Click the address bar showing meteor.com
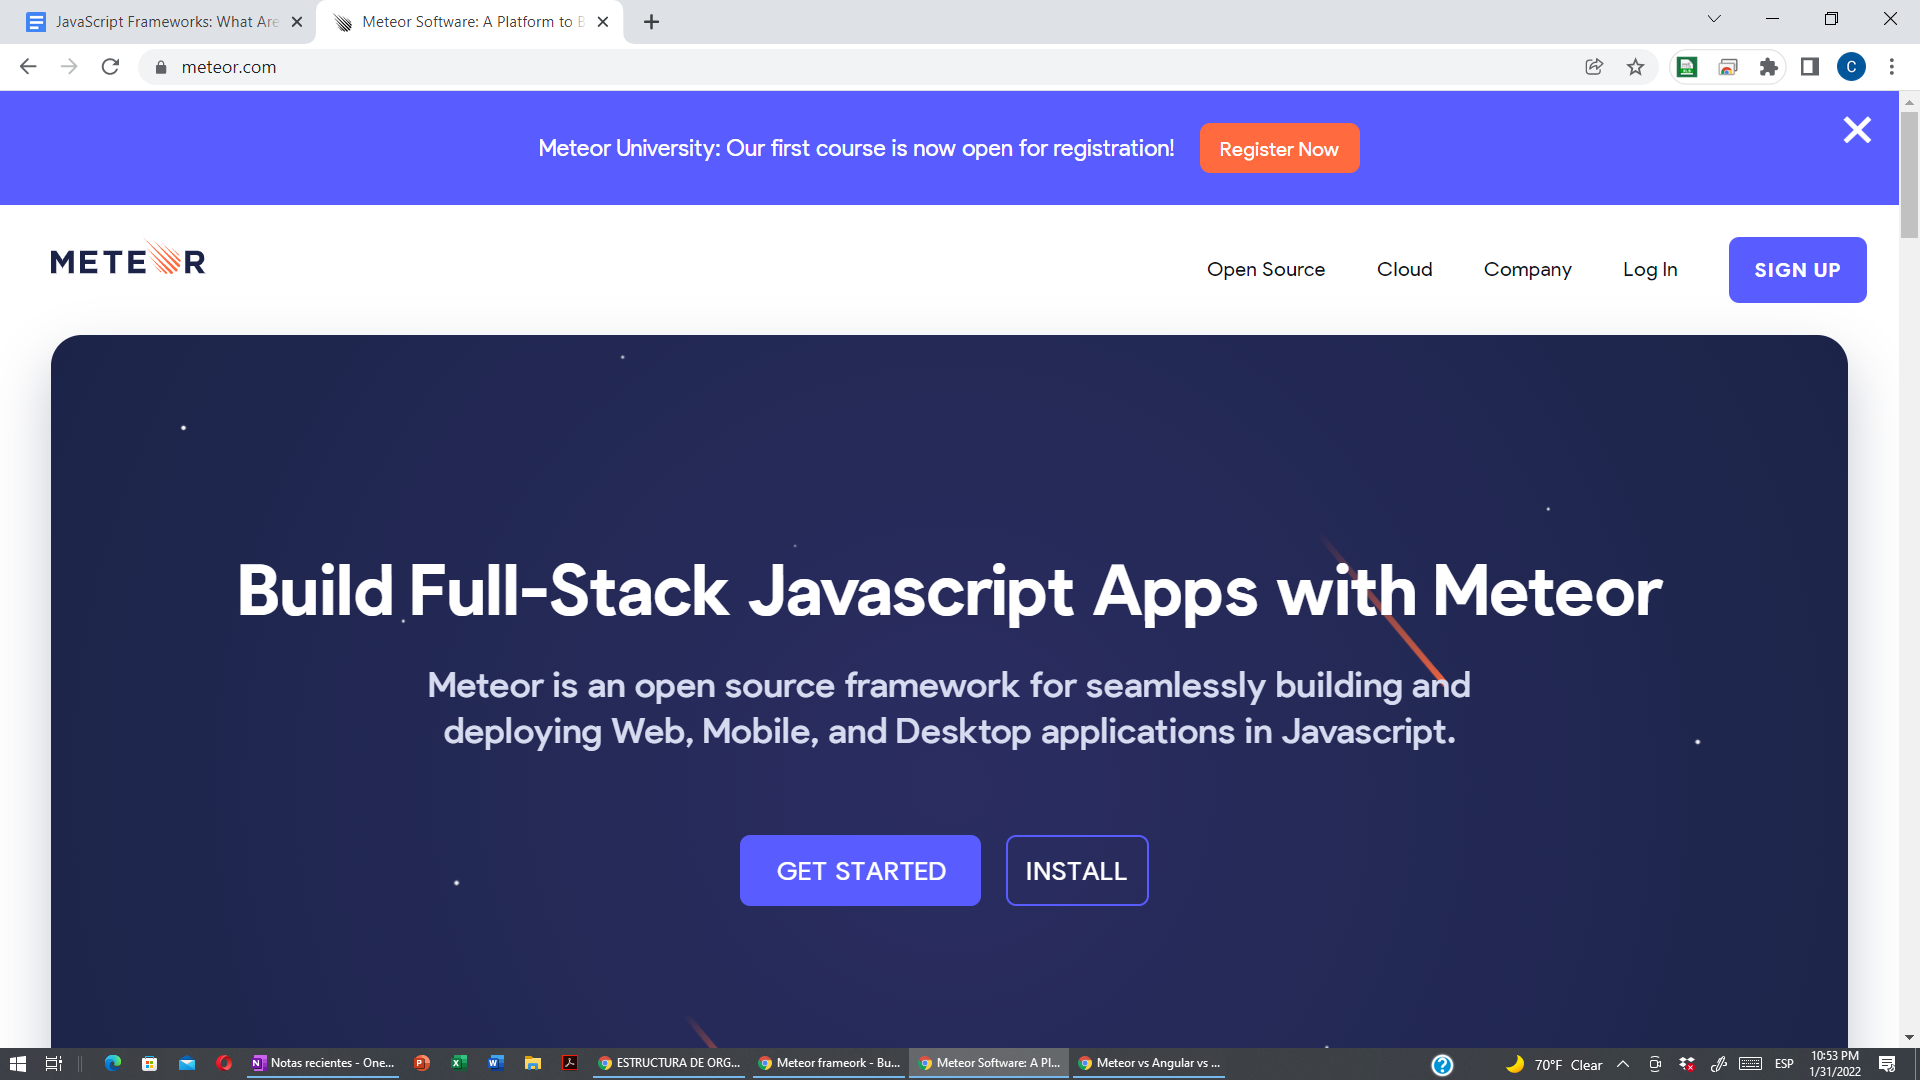The image size is (1920, 1080). 860,67
